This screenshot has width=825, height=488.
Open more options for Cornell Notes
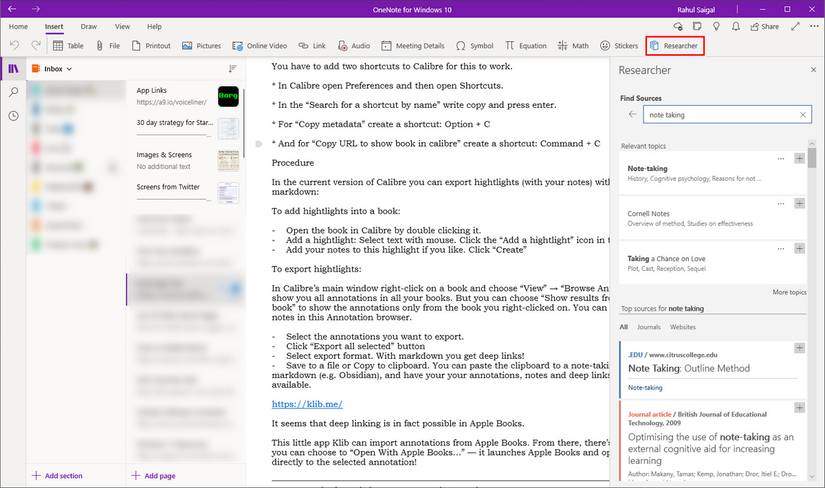coord(781,204)
